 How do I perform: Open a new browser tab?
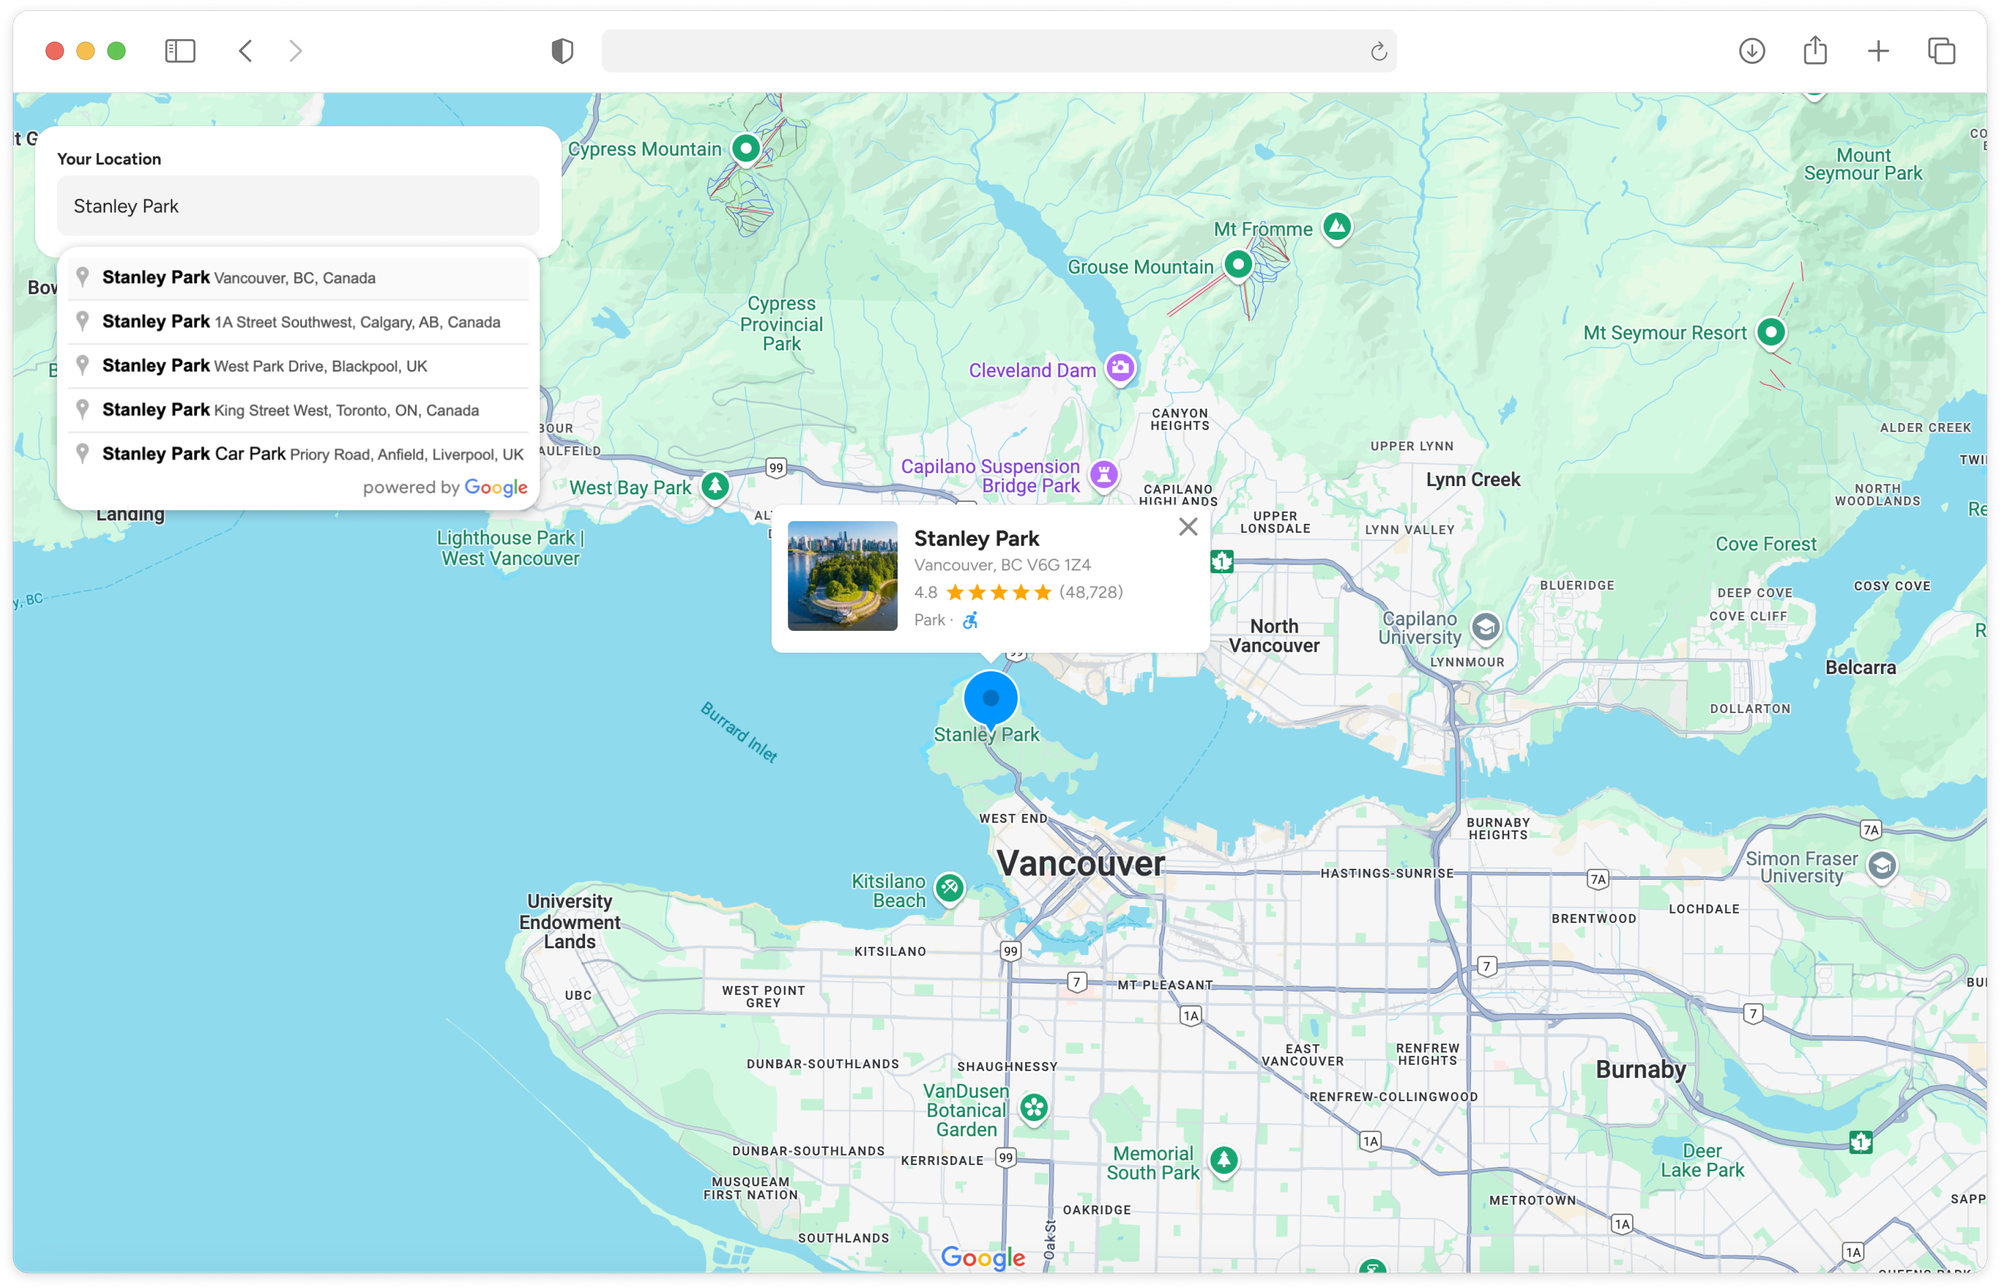coord(1878,50)
